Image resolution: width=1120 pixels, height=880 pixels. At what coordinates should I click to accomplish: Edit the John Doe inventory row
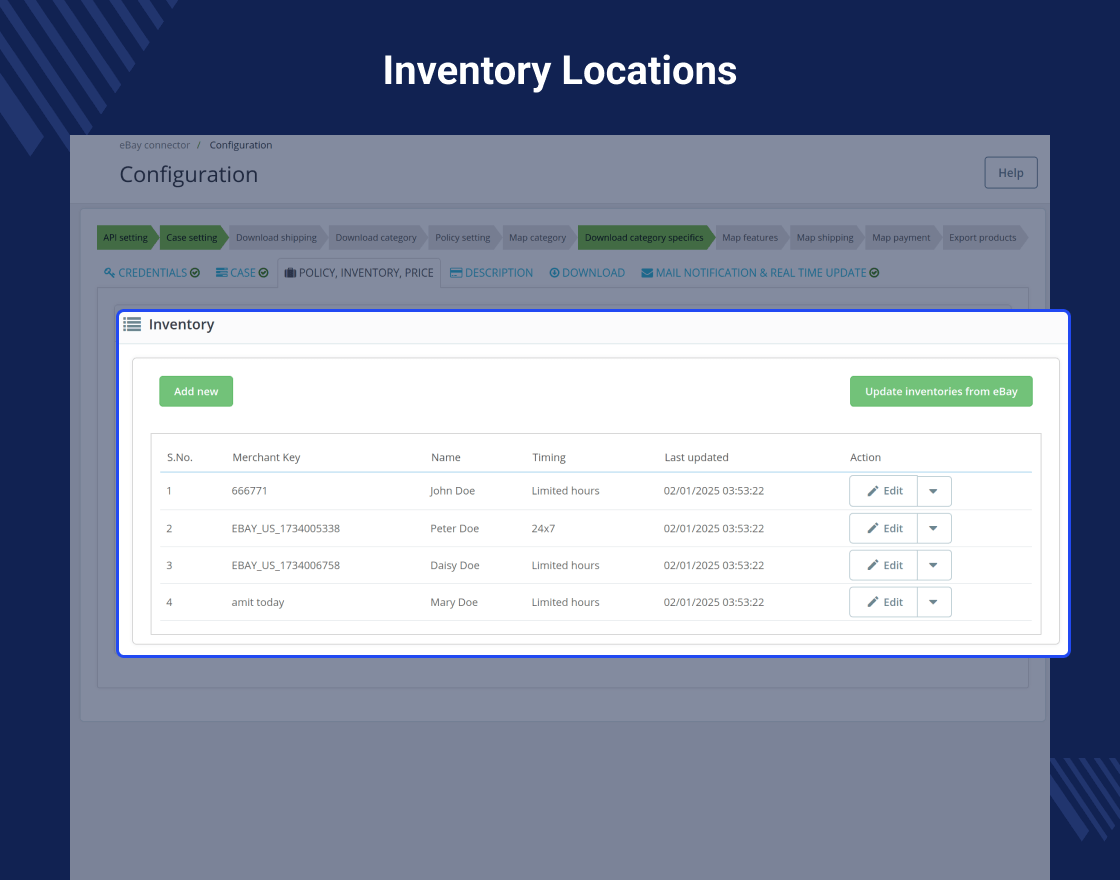[x=884, y=491]
